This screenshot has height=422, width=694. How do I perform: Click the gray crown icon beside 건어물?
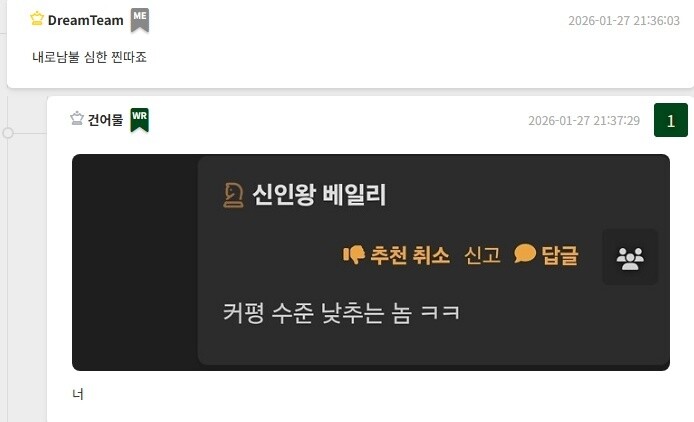click(x=77, y=118)
